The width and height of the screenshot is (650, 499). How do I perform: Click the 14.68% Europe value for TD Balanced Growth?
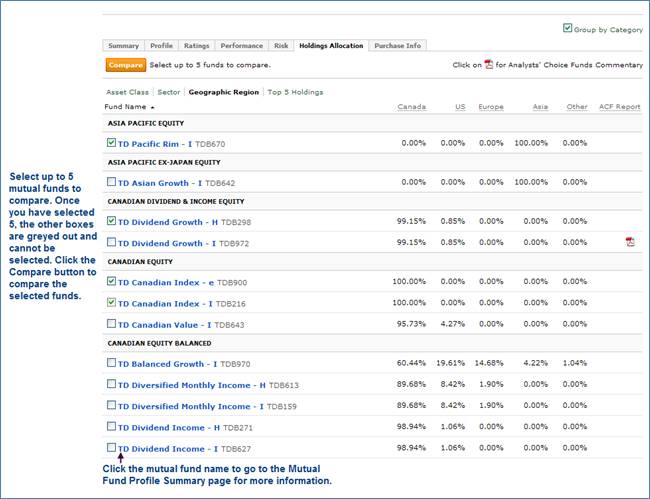click(489, 363)
